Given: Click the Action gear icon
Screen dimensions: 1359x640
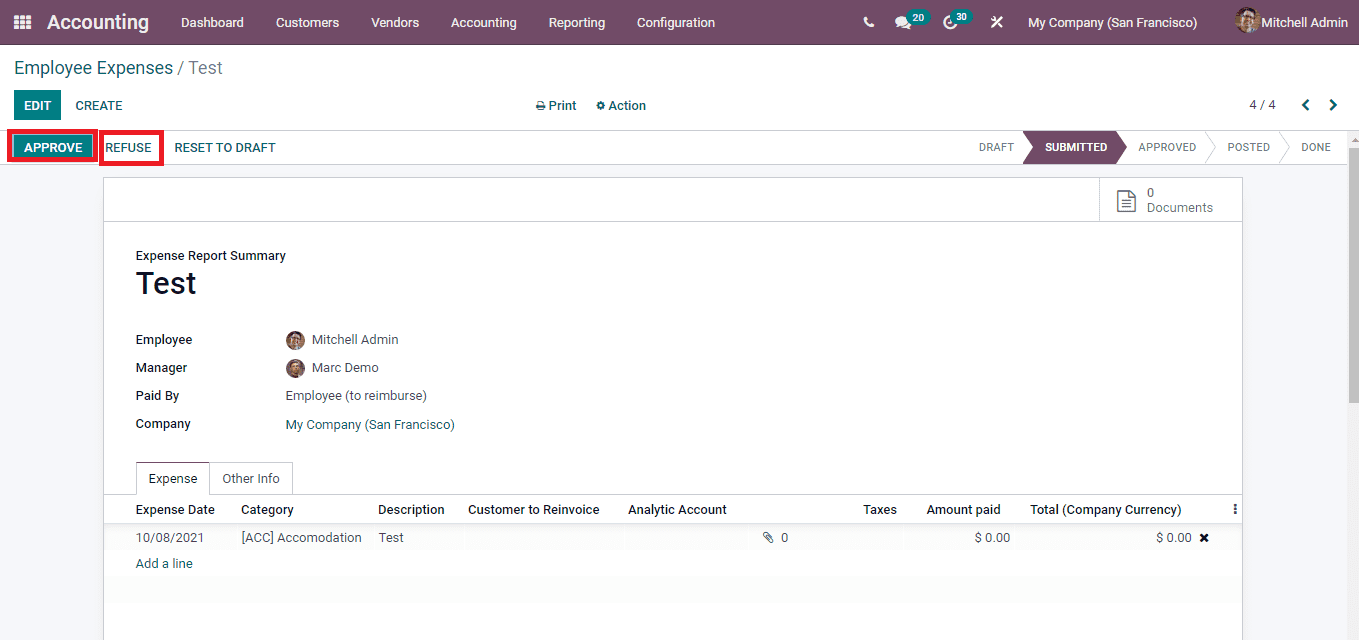Looking at the screenshot, I should (620, 105).
